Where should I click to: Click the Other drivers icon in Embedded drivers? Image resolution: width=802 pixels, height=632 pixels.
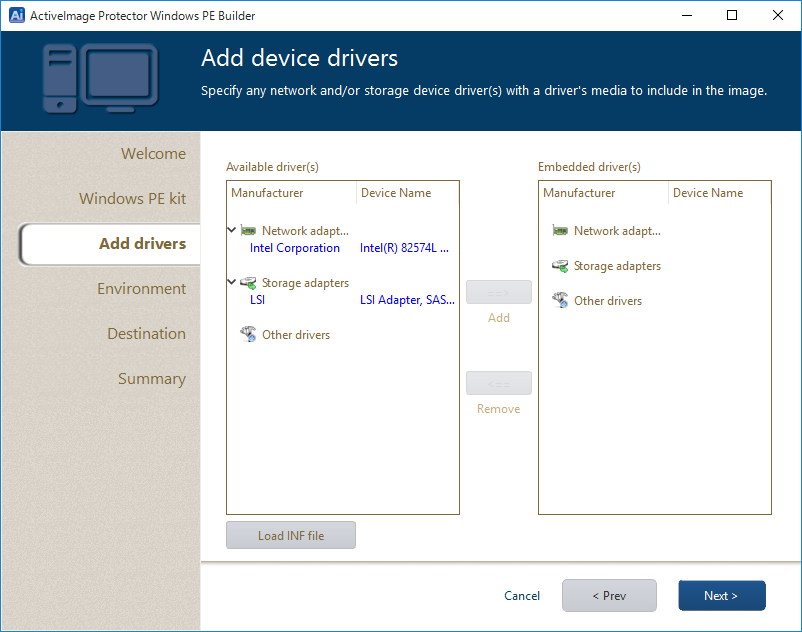tap(560, 300)
